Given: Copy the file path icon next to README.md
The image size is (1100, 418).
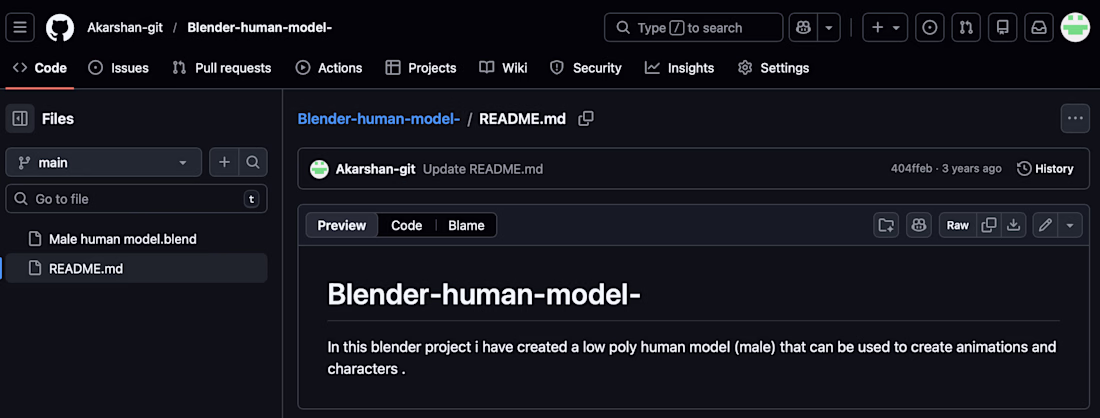Looking at the screenshot, I should click(x=586, y=119).
